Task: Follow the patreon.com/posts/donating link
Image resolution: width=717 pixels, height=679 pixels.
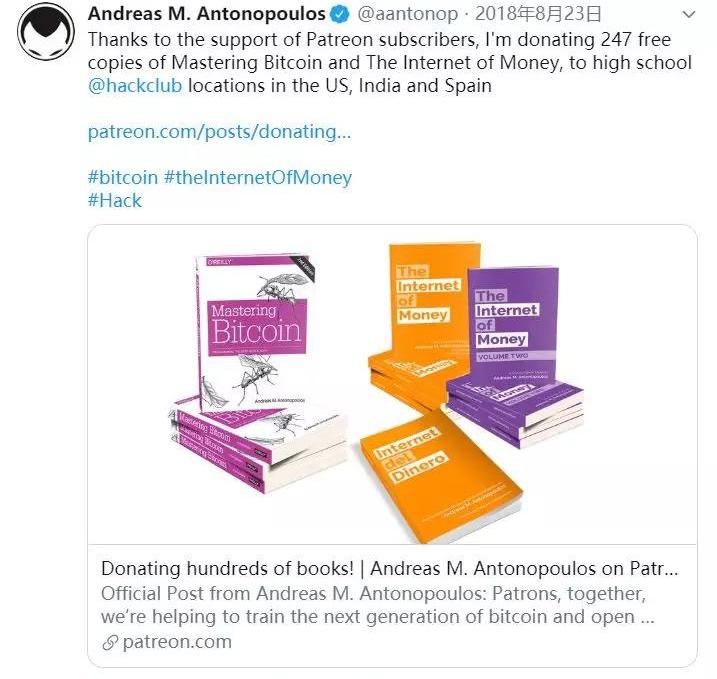Action: coord(219,132)
